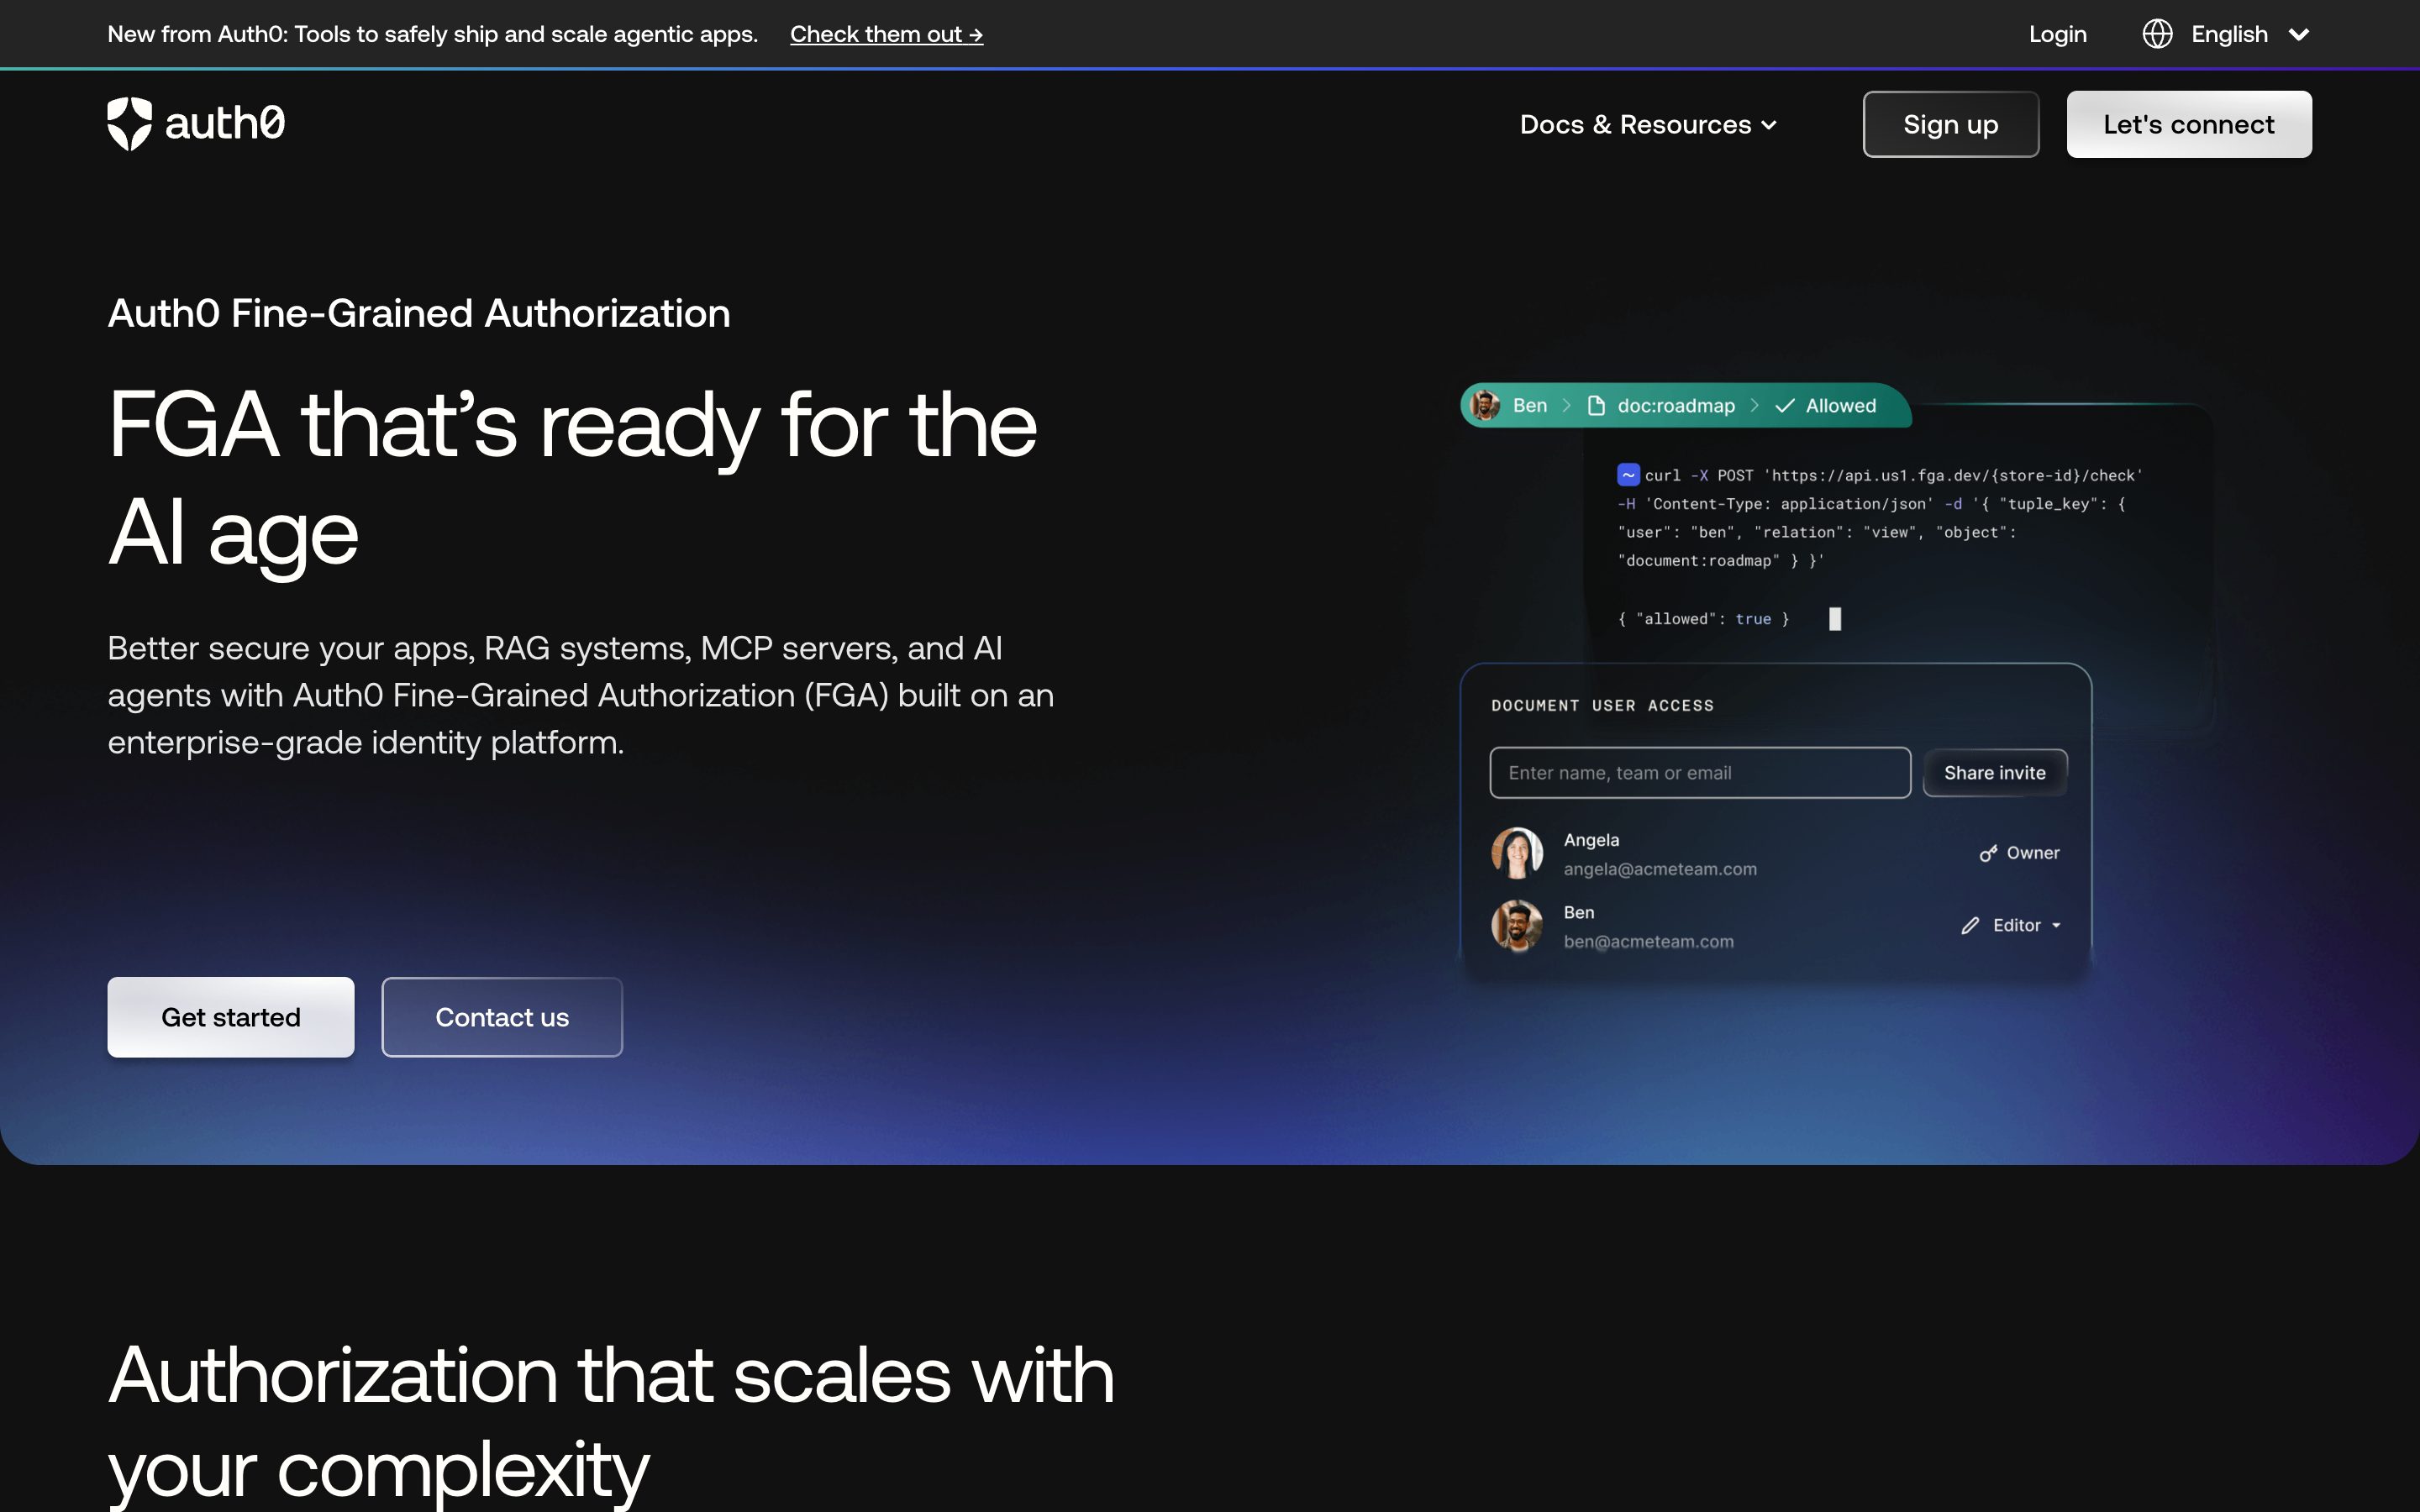The image size is (2420, 1512).
Task: Click the Sign up button
Action: [x=1950, y=124]
